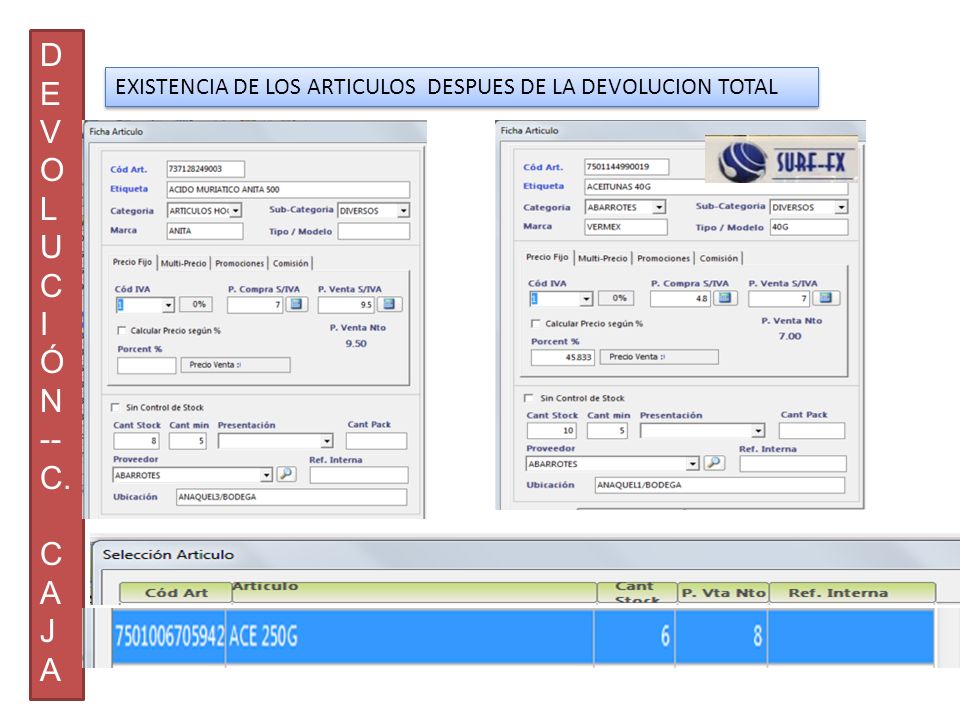Click article code 7501006705942 cell
The image size is (960, 720).
pyautogui.click(x=169, y=636)
